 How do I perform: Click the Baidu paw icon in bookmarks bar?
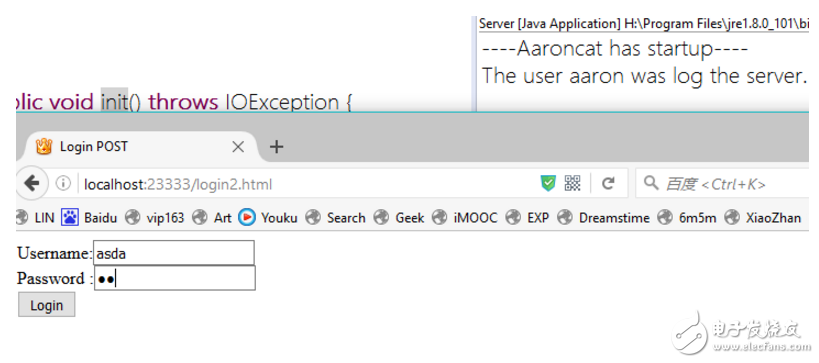69,217
